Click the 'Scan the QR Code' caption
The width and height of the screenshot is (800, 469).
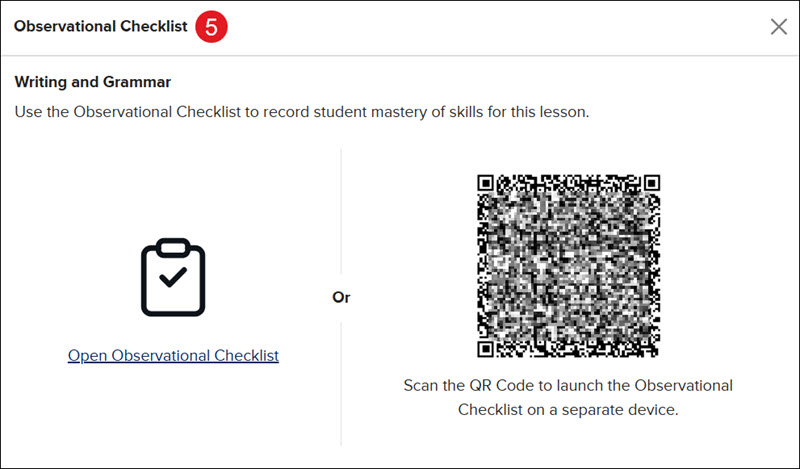point(568,397)
